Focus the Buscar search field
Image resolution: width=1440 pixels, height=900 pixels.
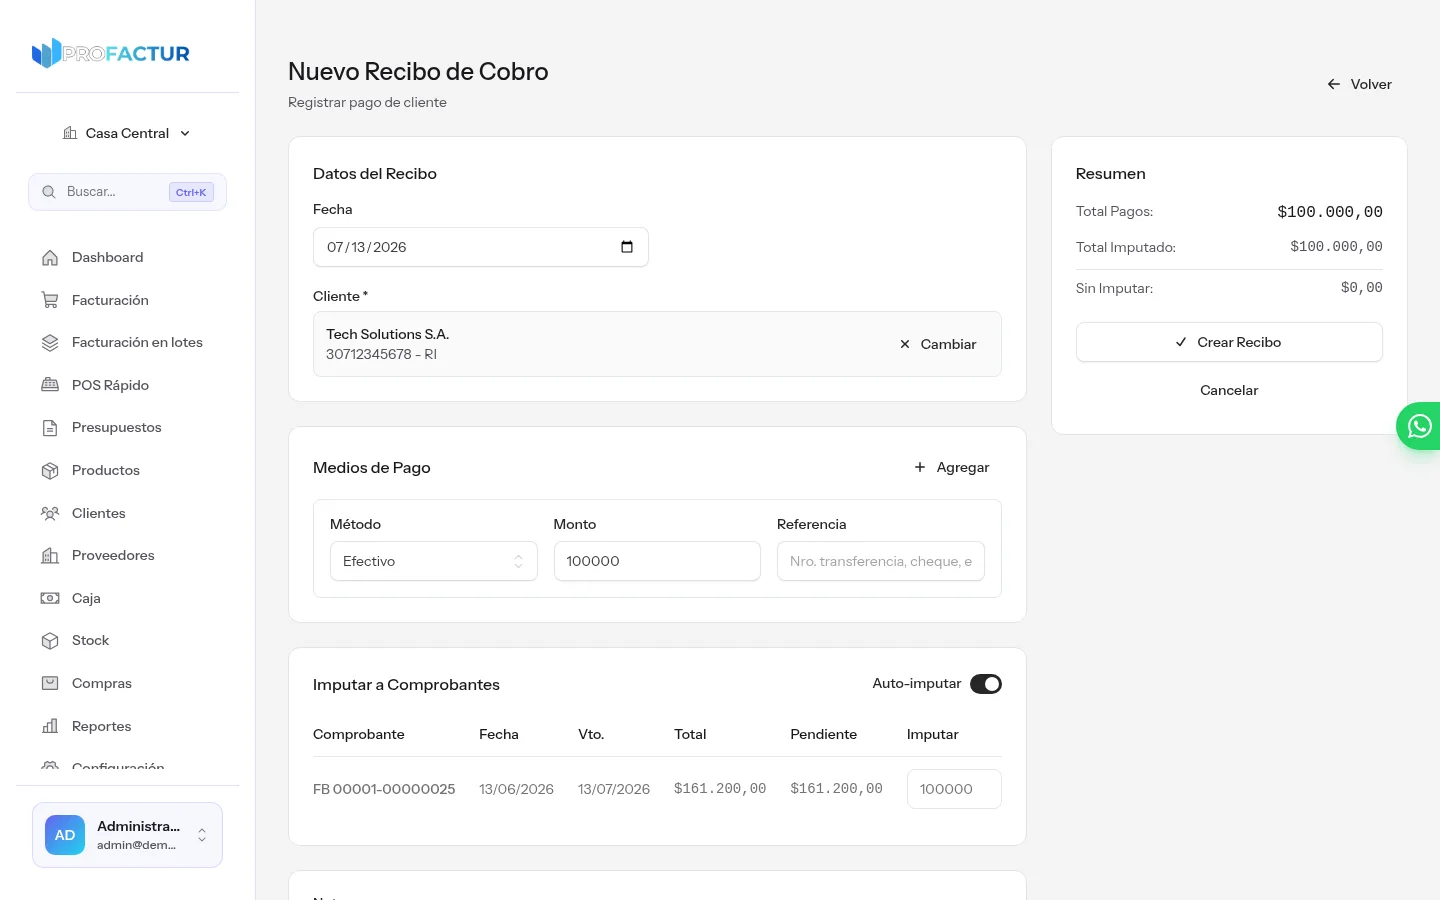coord(127,192)
